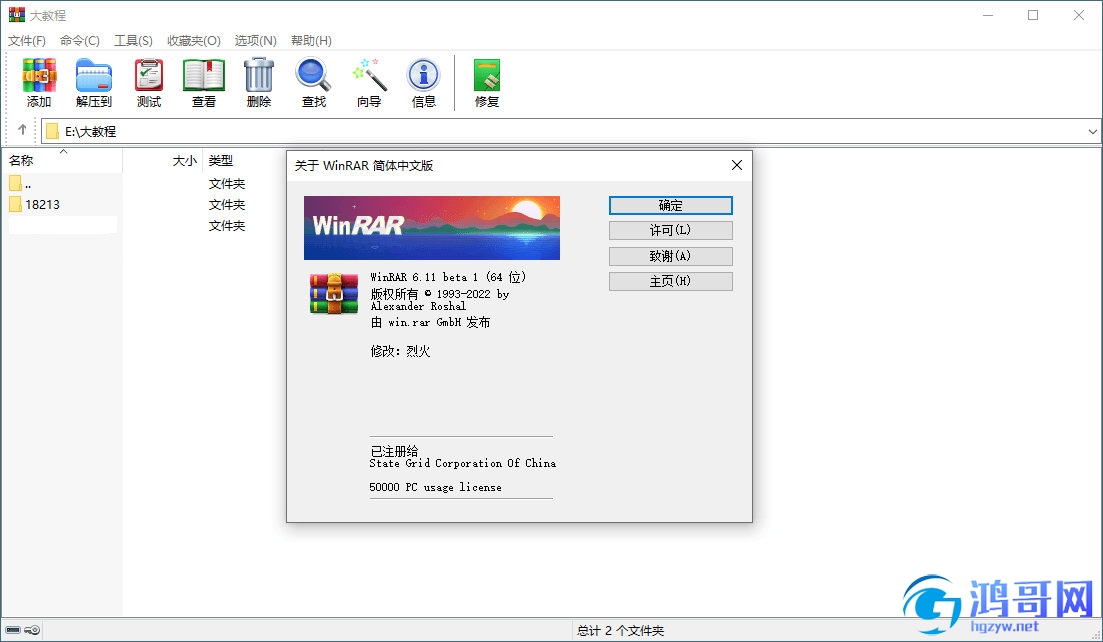Click the key icon in the status bar
Viewport: 1103px width, 642px height.
(x=32, y=630)
